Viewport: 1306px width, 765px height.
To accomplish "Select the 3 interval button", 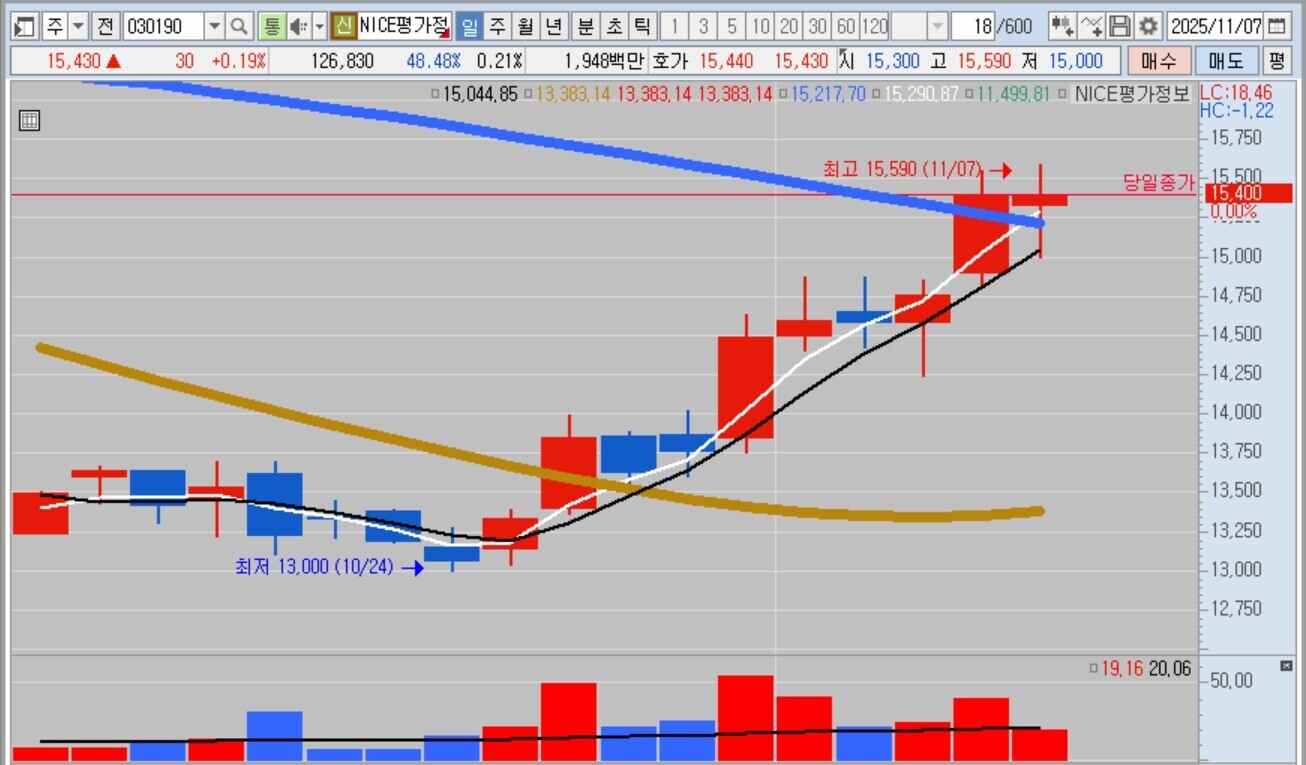I will click(x=703, y=26).
